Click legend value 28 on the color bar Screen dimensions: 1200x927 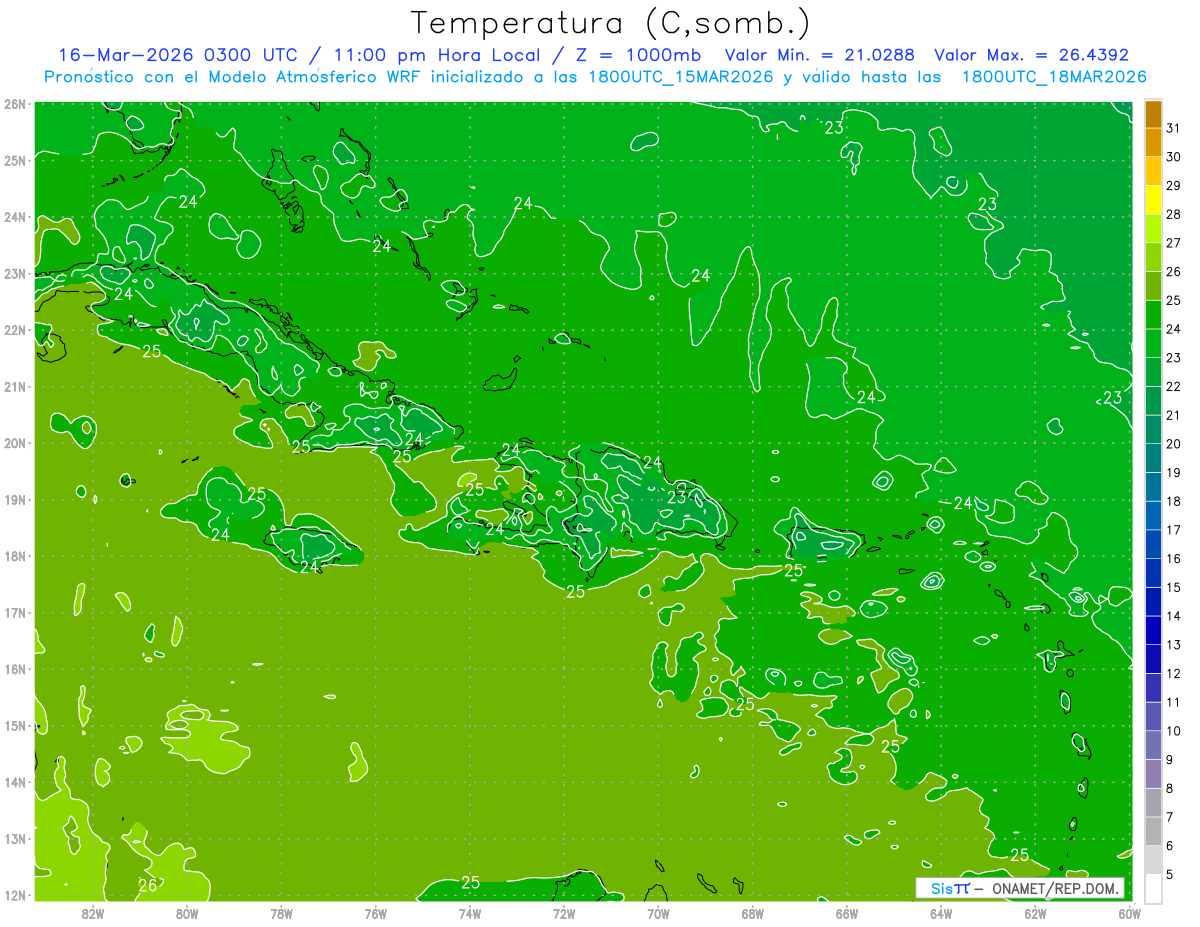(x=1173, y=214)
